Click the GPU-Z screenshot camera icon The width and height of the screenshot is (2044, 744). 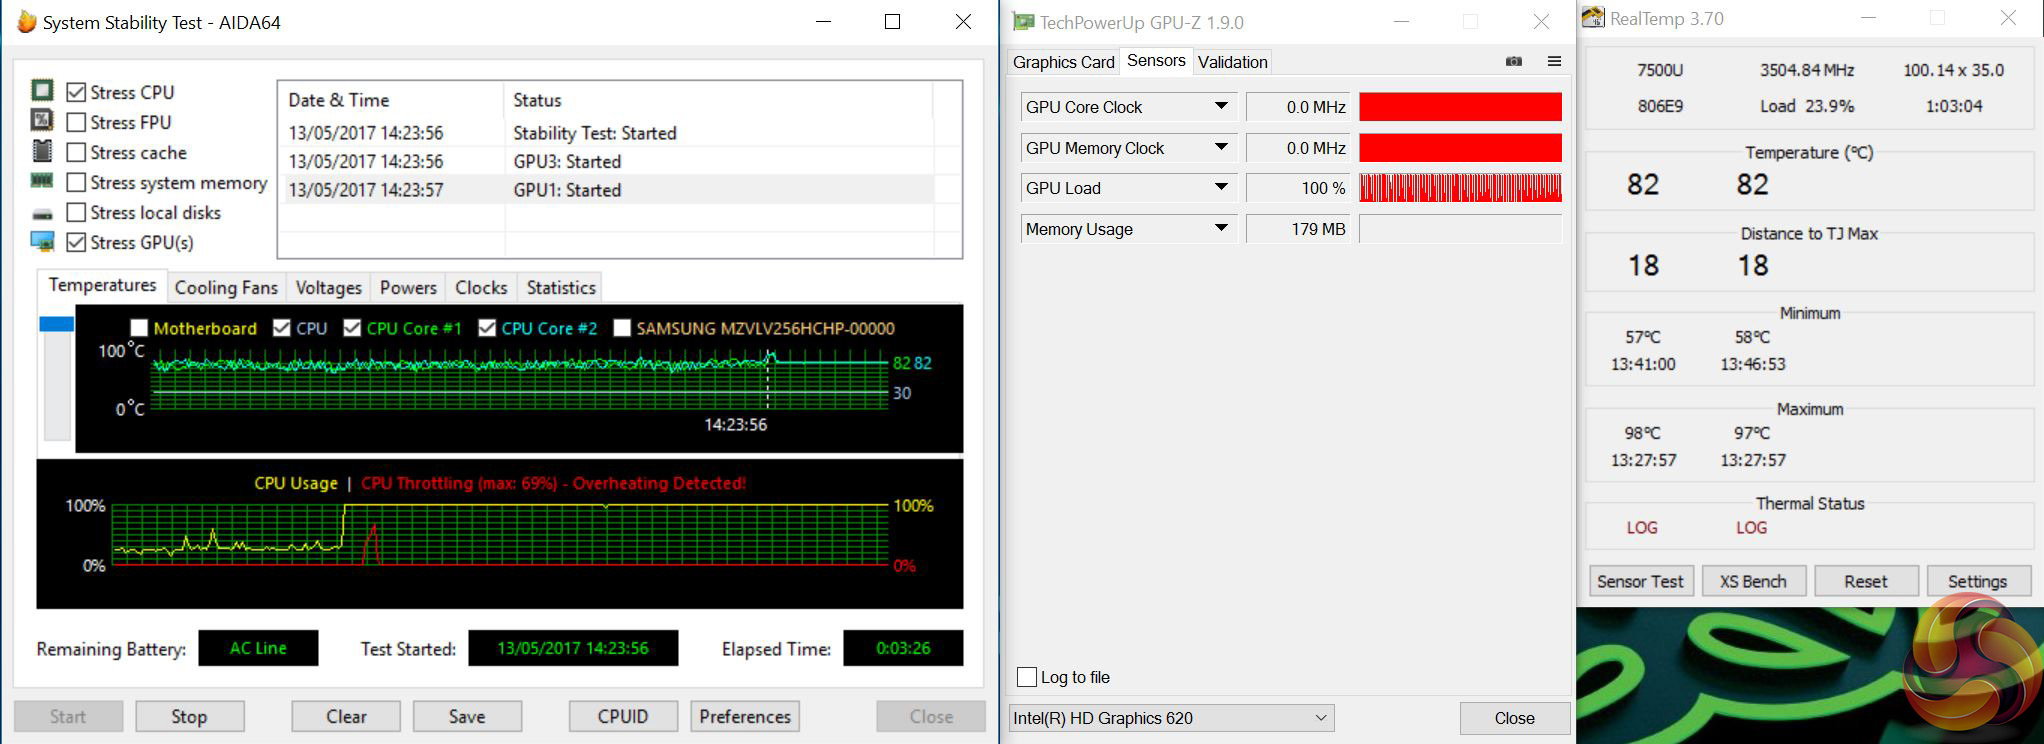tap(1514, 61)
